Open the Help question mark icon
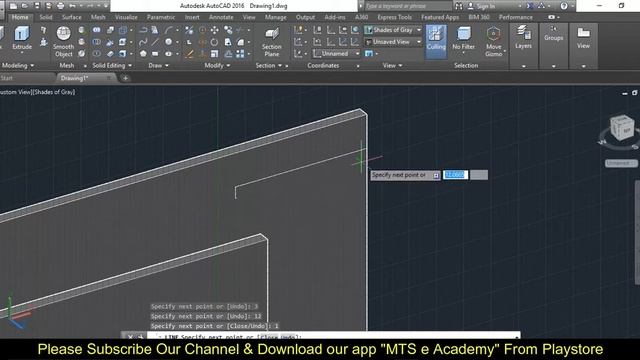The height and width of the screenshot is (360, 640). 564,6
